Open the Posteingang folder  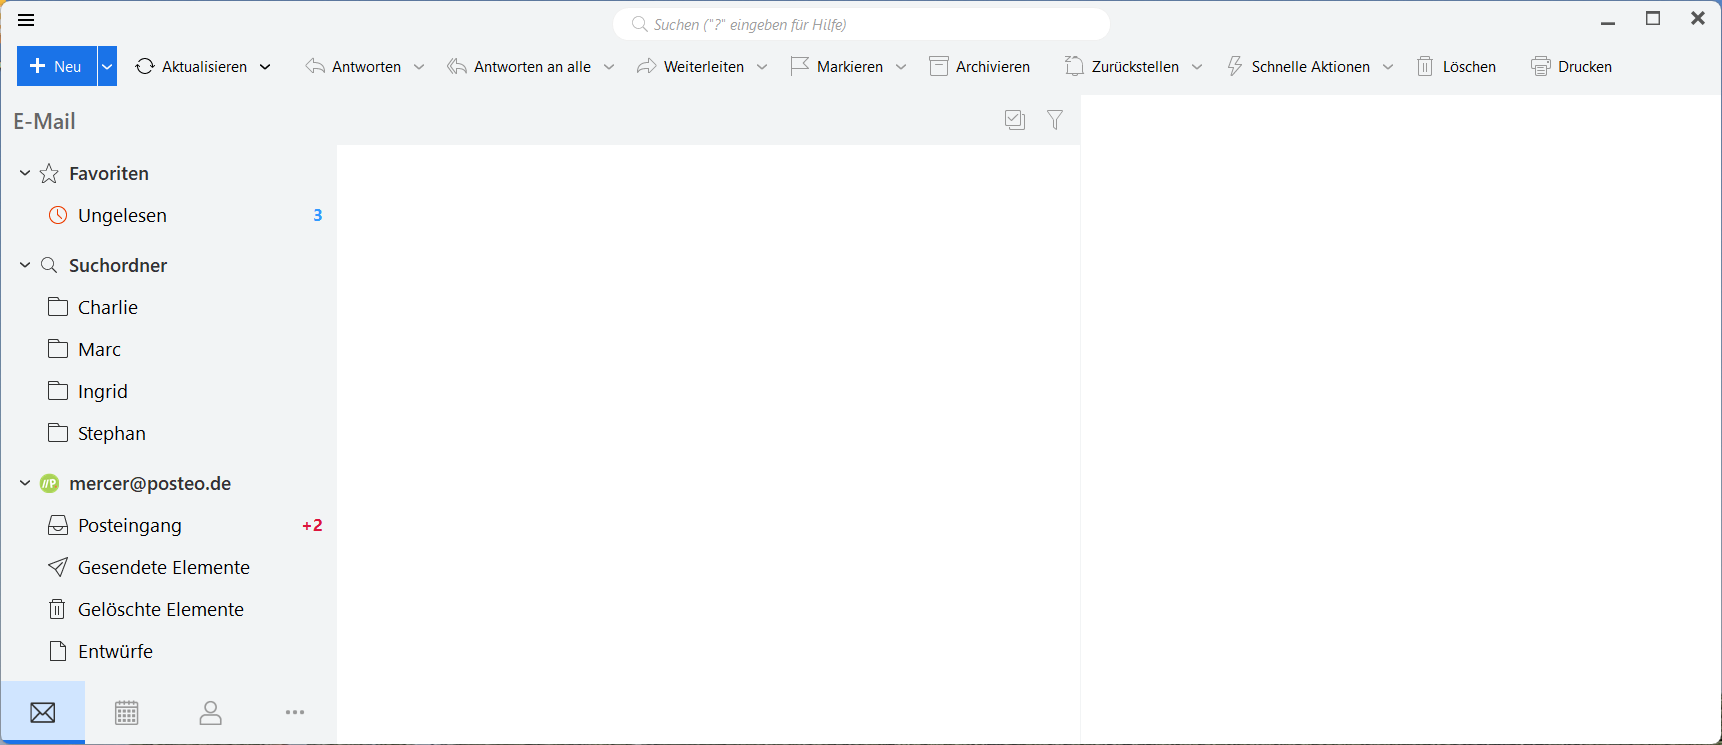[x=130, y=526]
